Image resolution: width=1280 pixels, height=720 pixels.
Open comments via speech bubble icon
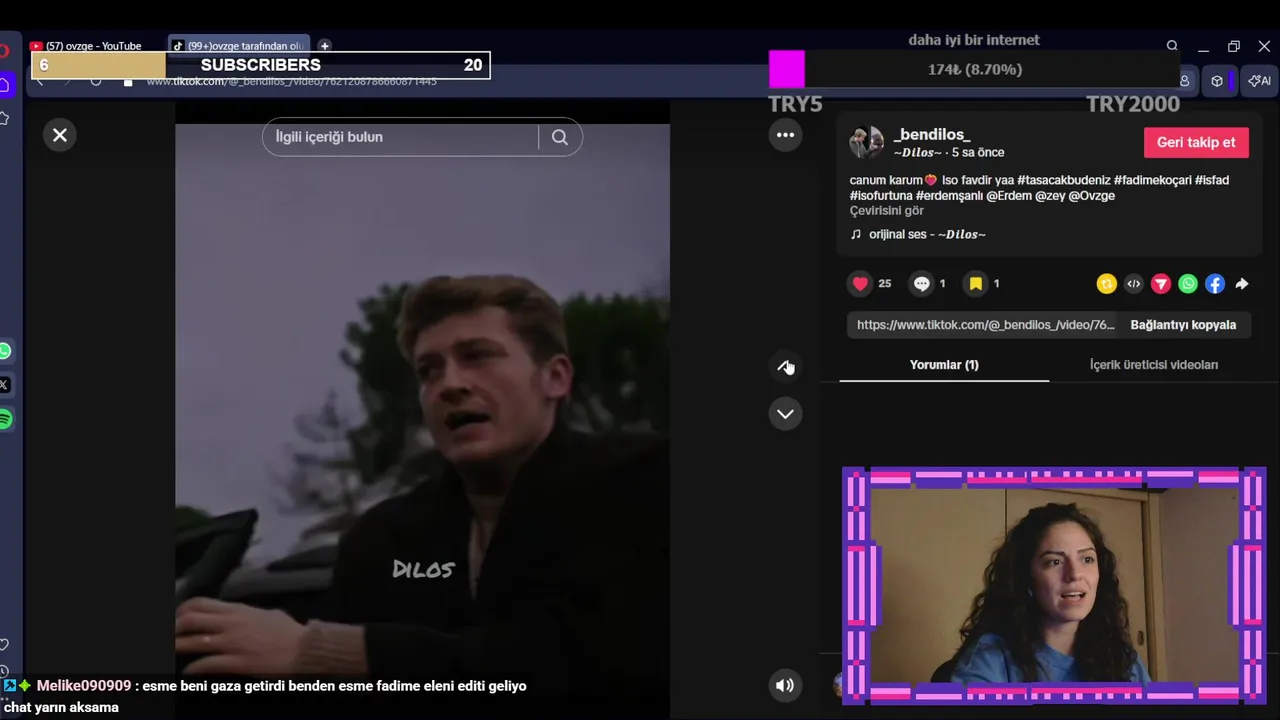[x=922, y=284]
